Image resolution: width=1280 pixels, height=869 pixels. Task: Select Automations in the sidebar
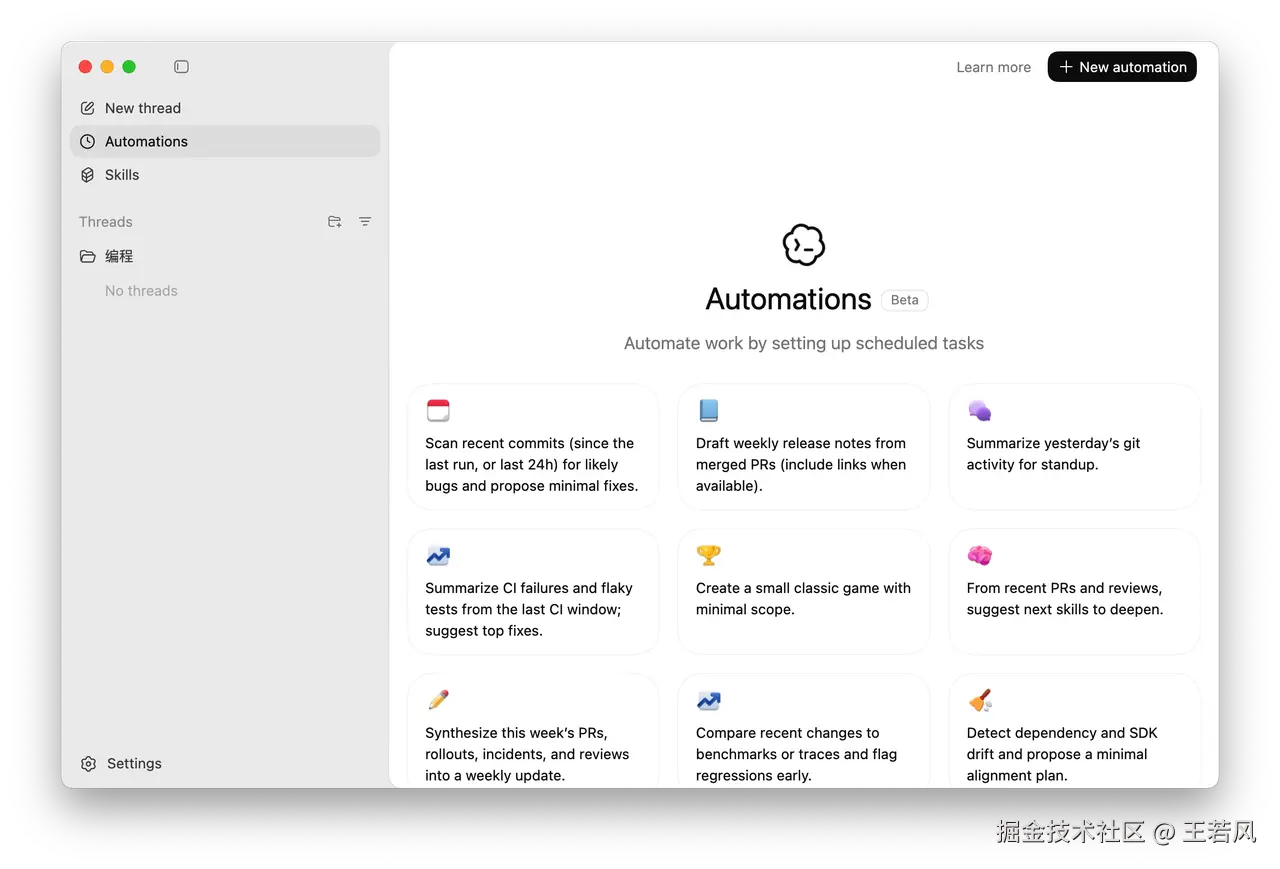[225, 141]
